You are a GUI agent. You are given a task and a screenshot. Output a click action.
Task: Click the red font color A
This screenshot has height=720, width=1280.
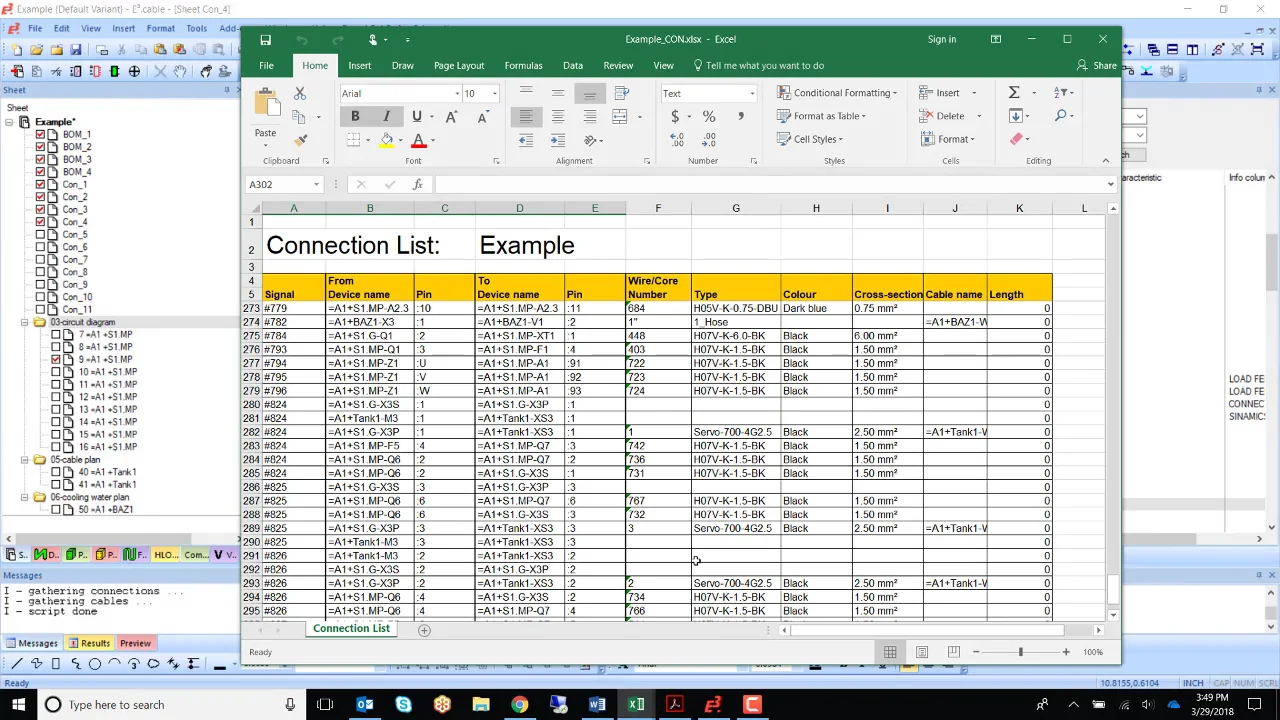[x=418, y=141]
